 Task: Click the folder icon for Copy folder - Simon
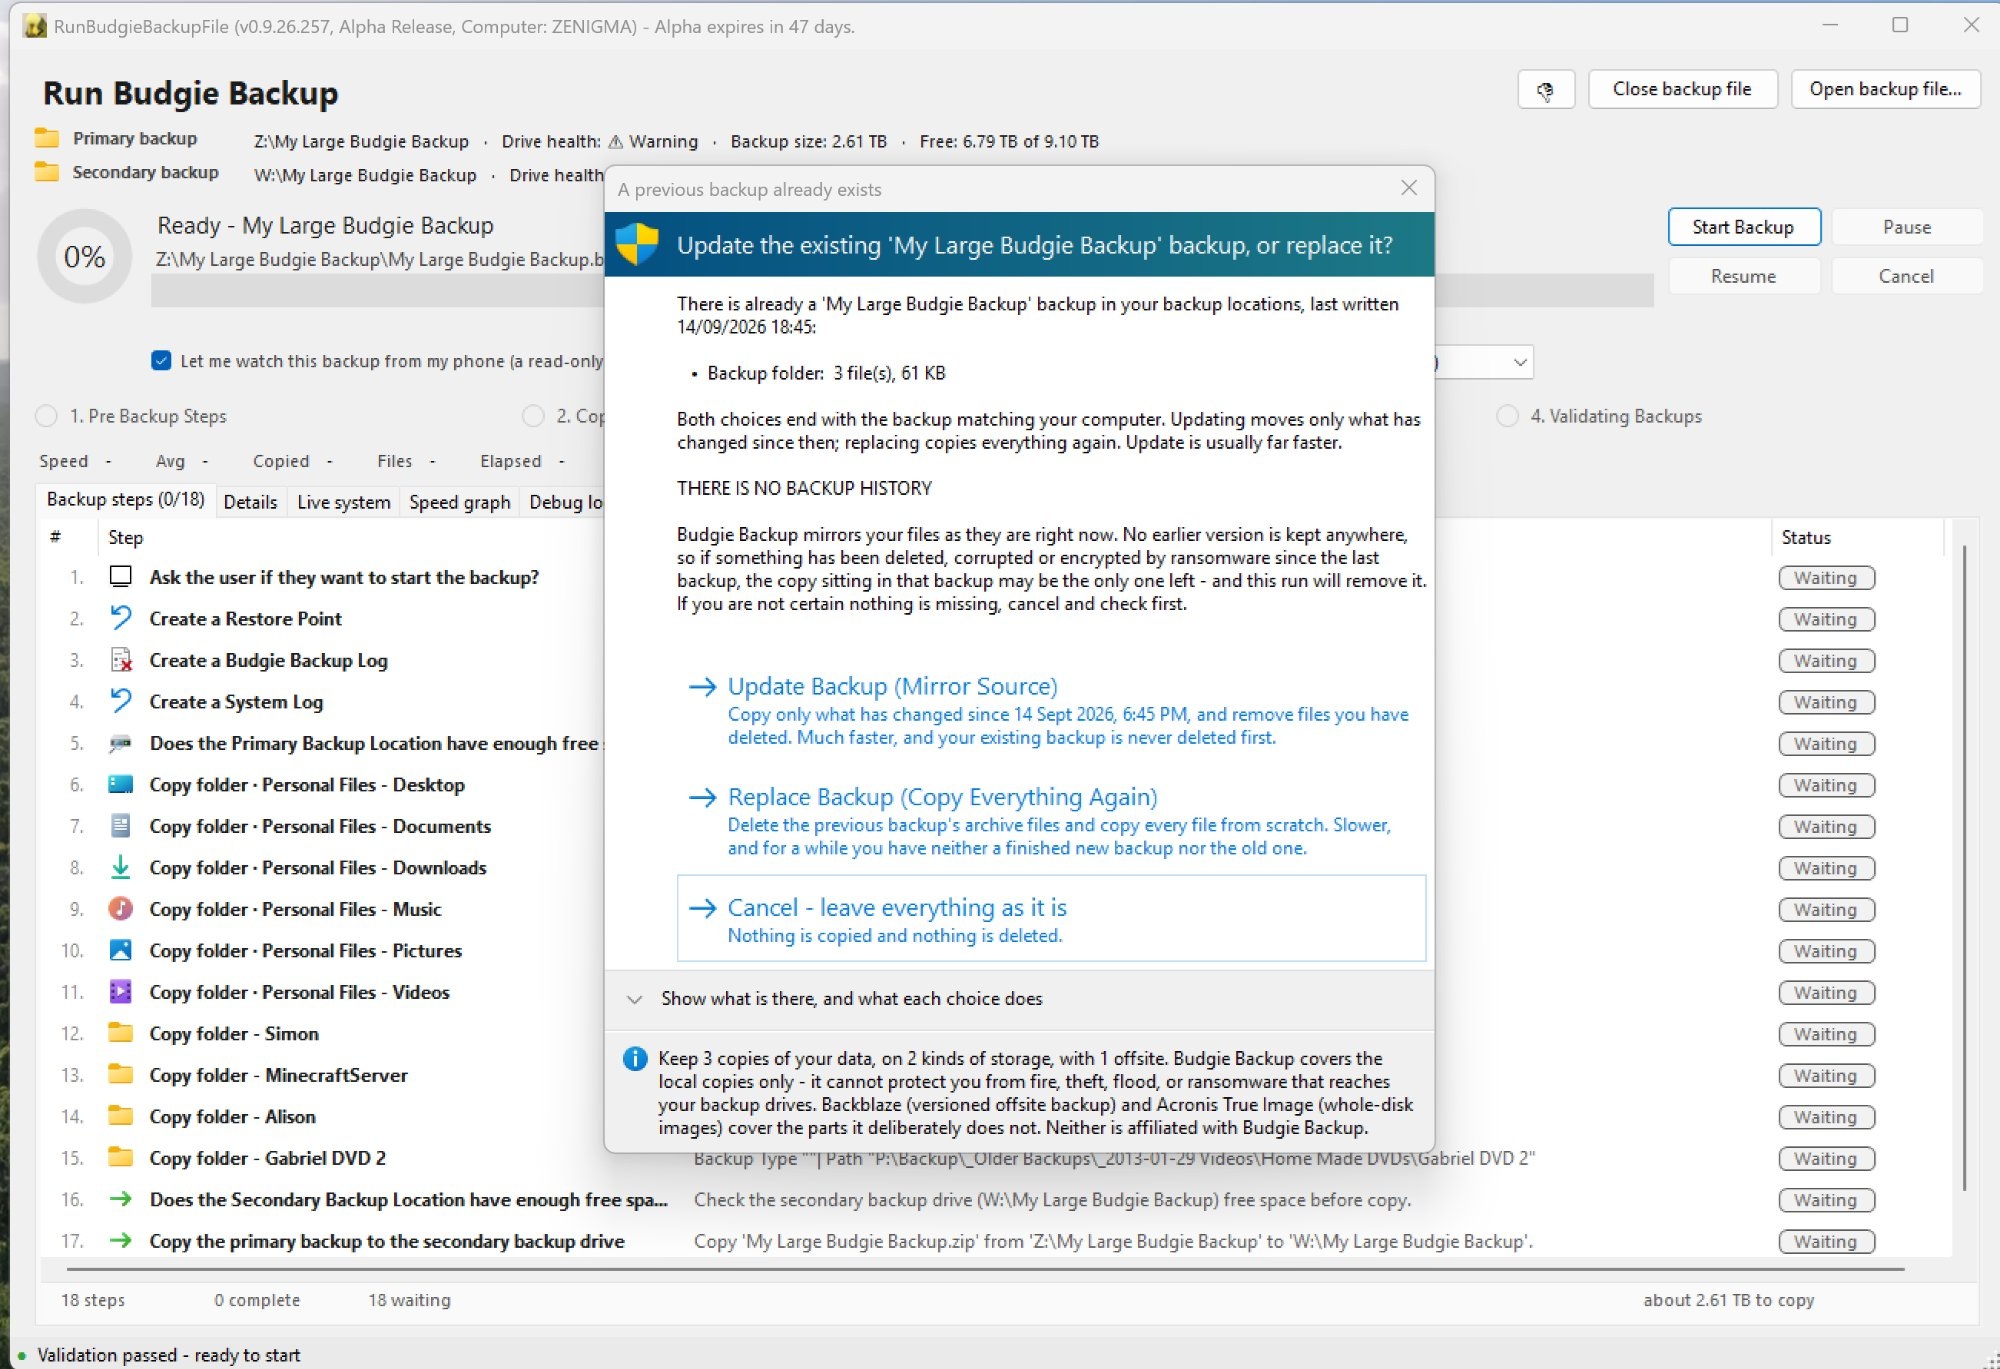pos(121,1032)
